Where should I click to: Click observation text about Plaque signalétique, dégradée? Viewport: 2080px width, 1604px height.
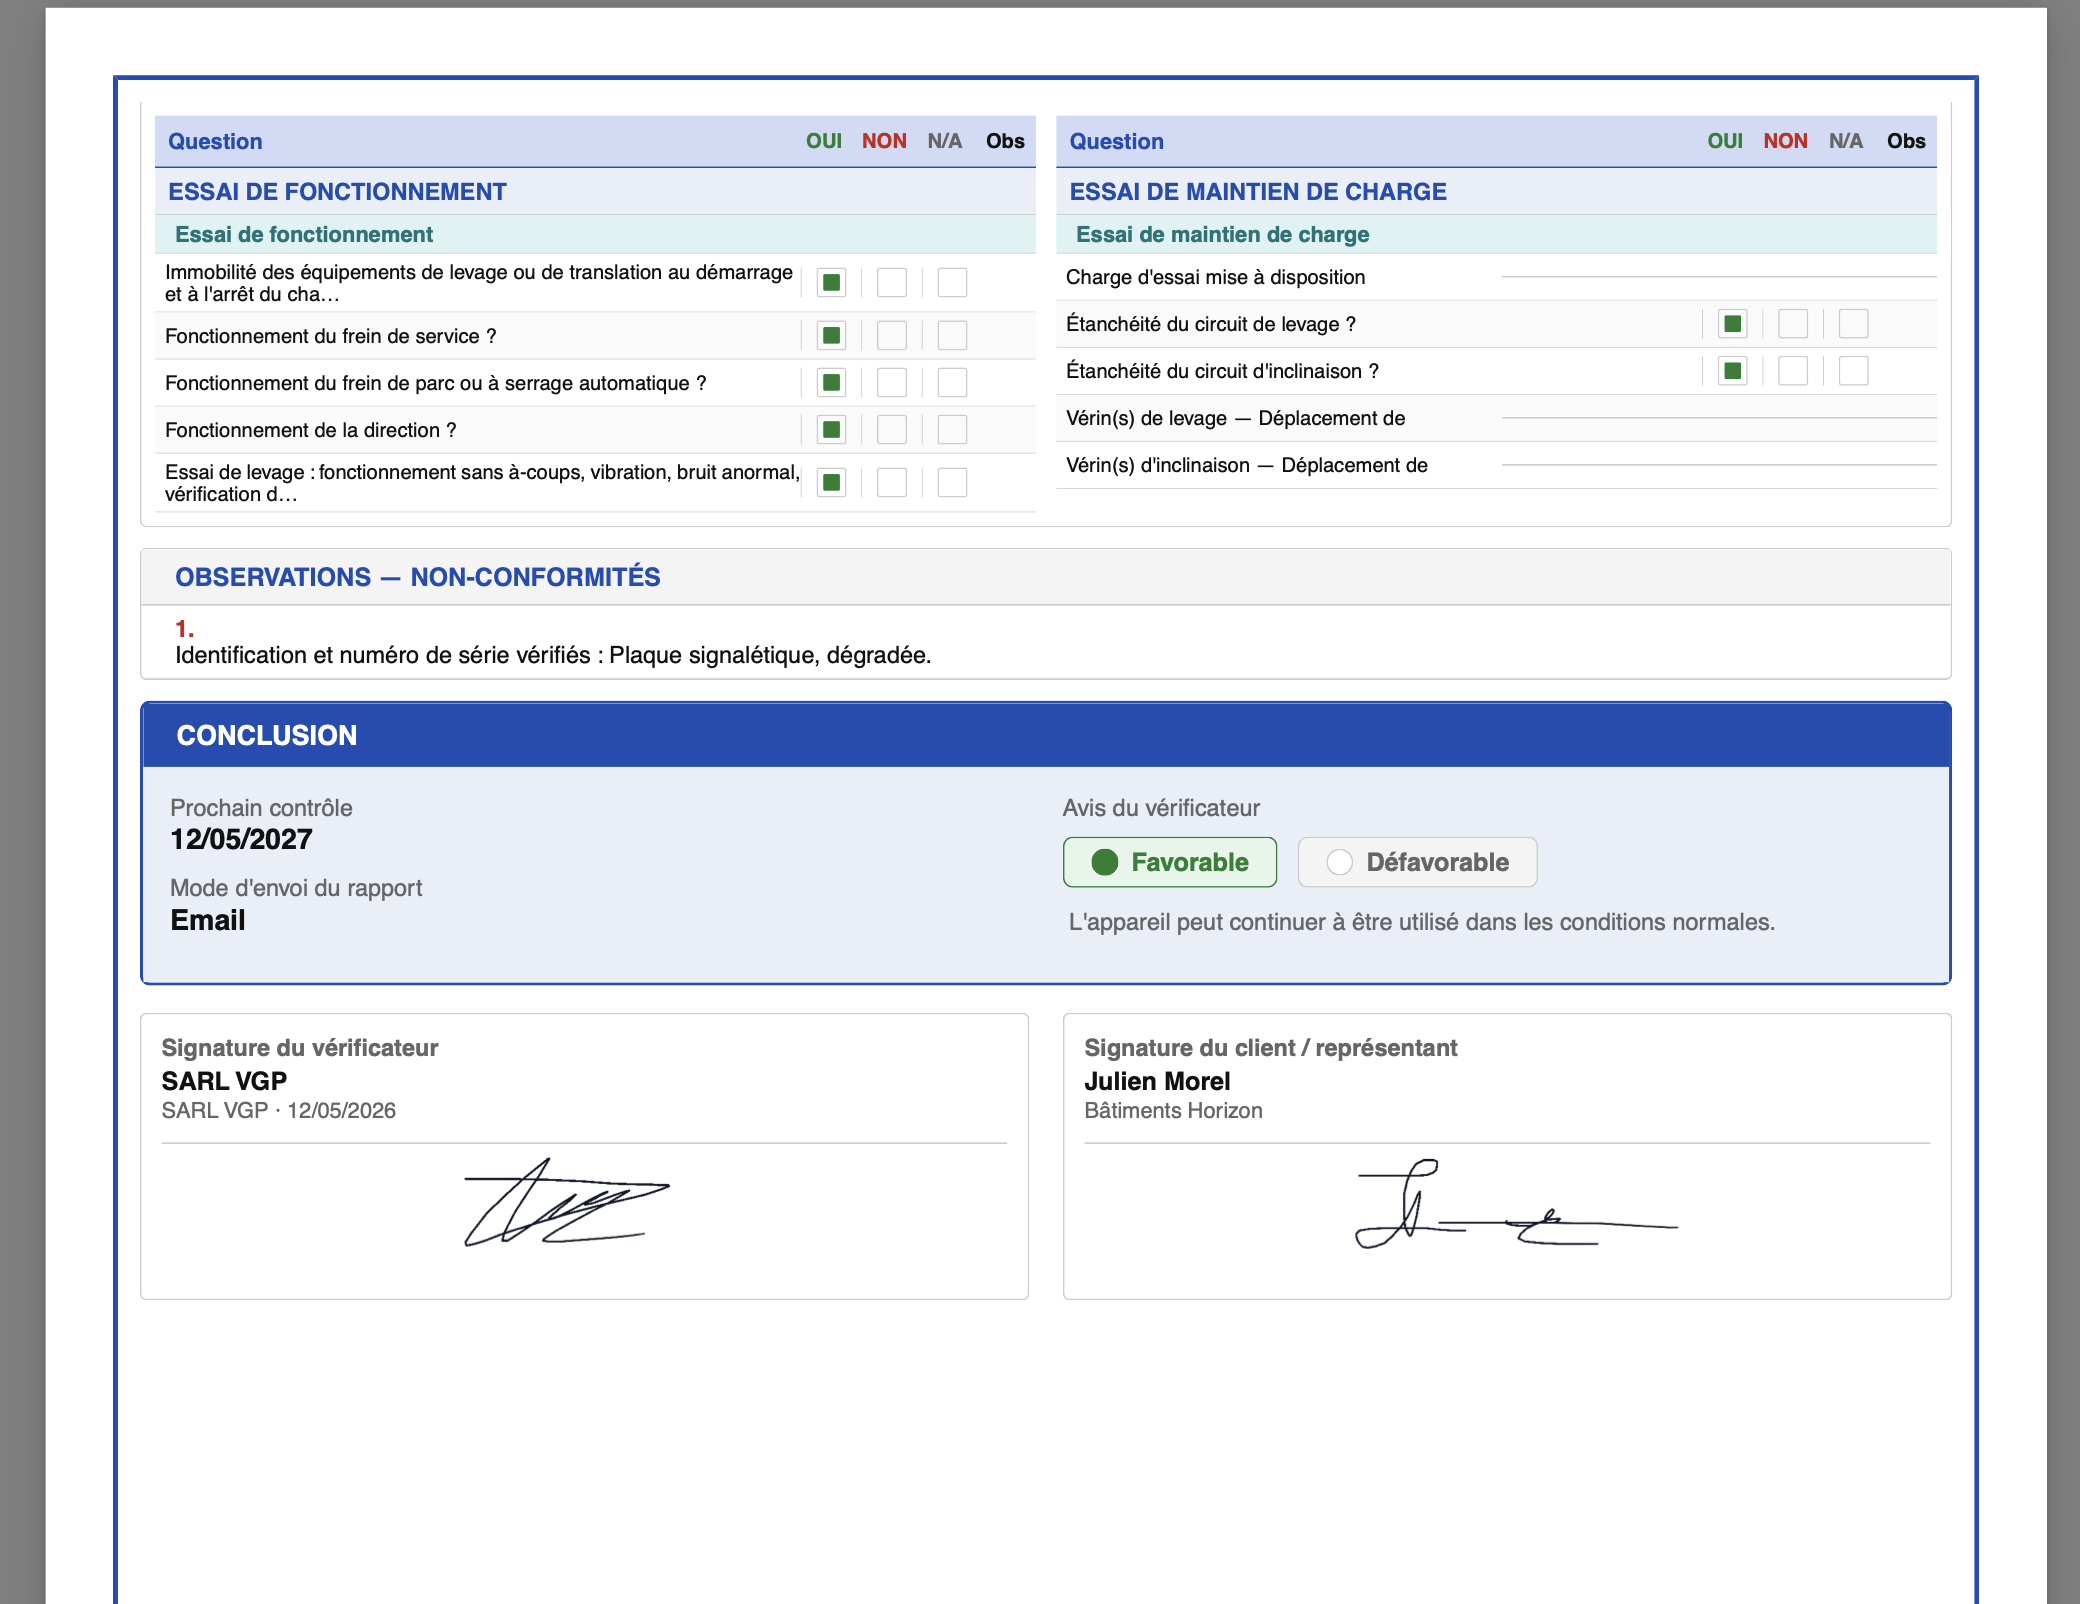(x=553, y=655)
